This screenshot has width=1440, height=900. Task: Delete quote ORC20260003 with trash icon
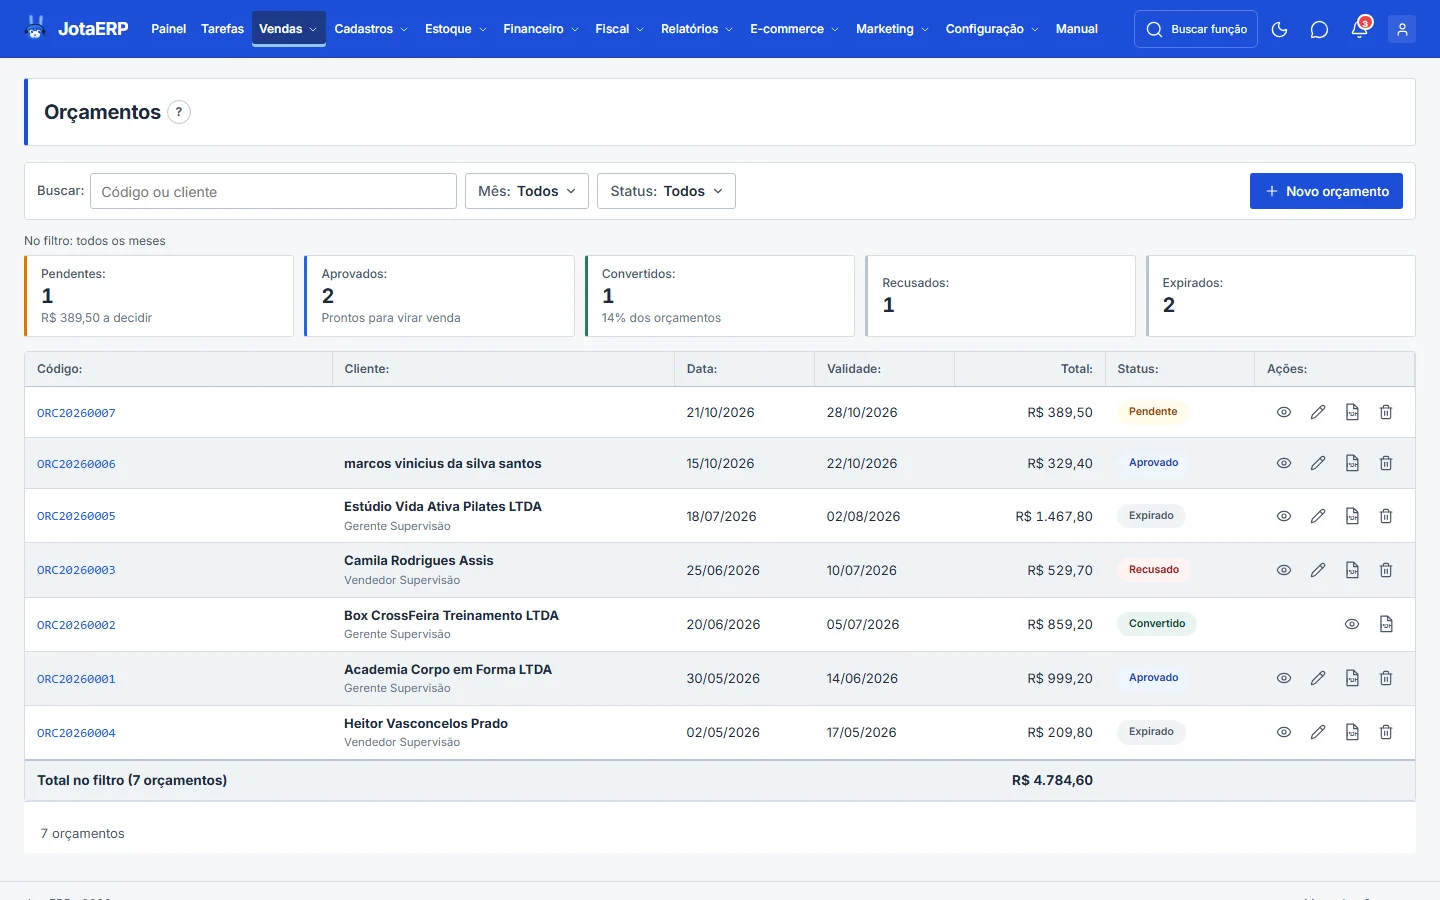point(1386,570)
